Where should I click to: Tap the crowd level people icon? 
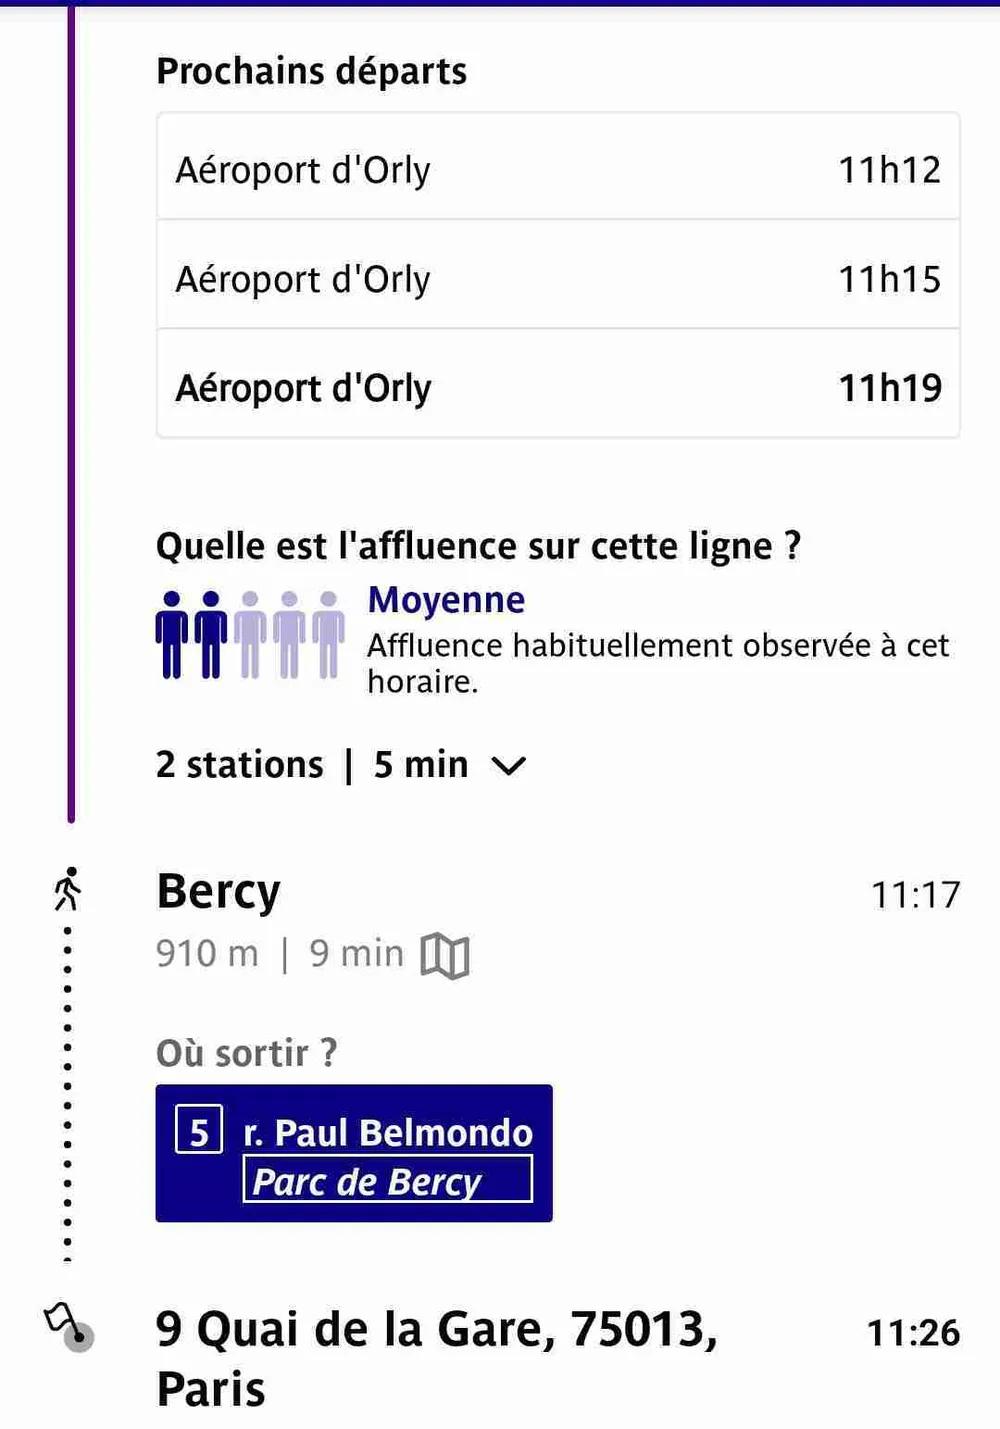click(x=250, y=635)
